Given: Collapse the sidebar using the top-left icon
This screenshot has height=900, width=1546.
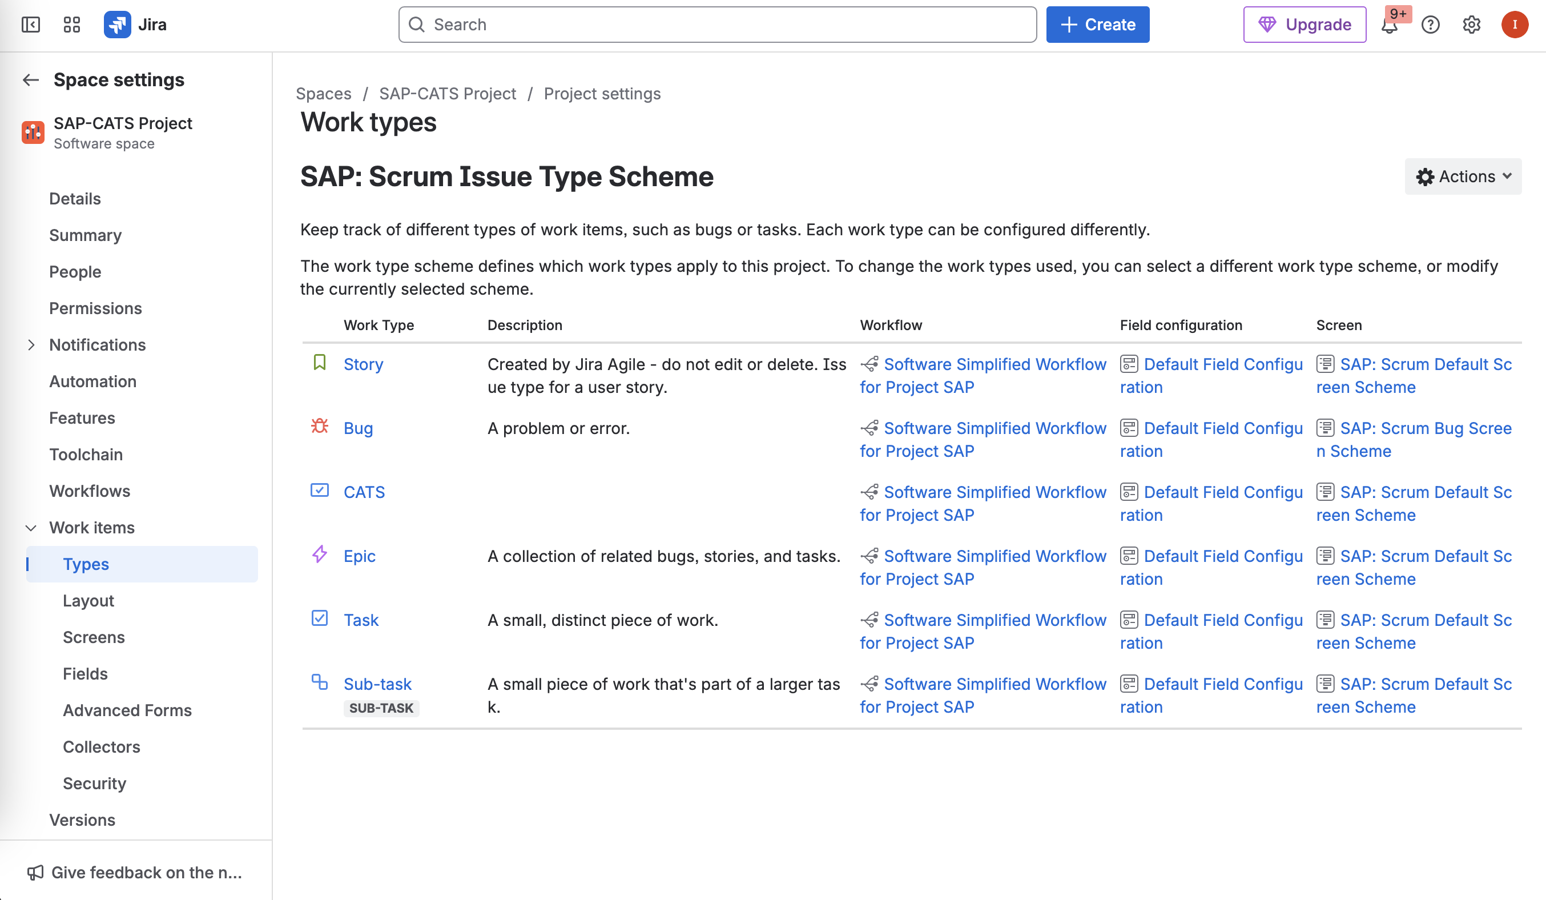Looking at the screenshot, I should click(x=30, y=24).
